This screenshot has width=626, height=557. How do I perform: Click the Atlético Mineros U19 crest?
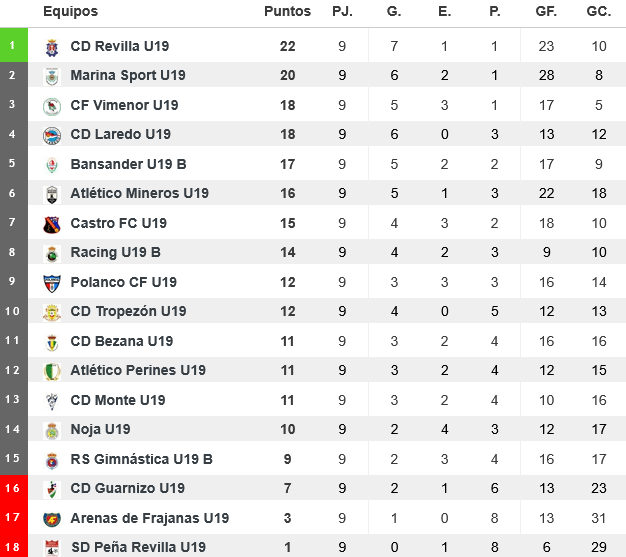pos(52,194)
